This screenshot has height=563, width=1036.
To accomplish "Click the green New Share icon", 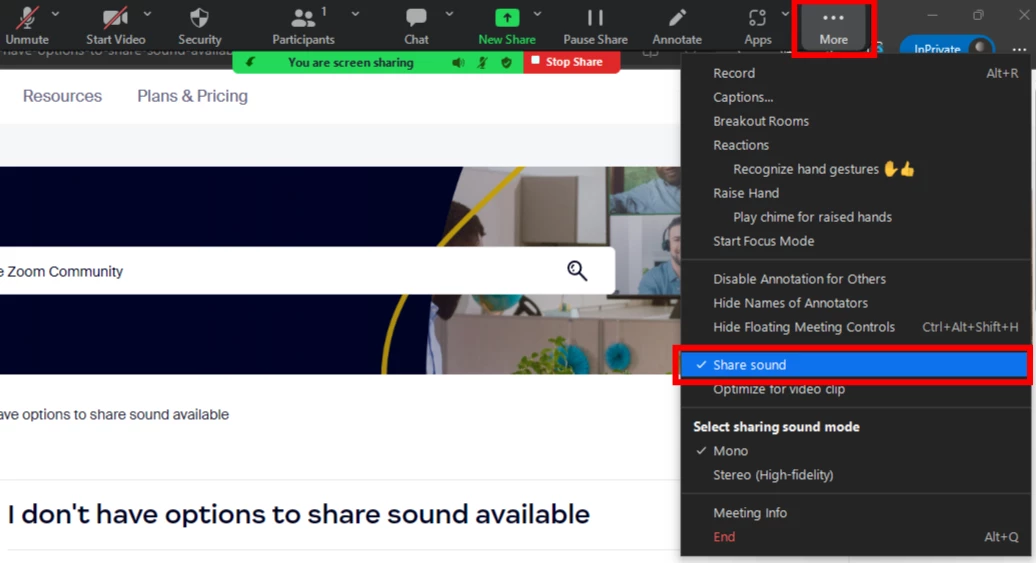I will pyautogui.click(x=507, y=18).
